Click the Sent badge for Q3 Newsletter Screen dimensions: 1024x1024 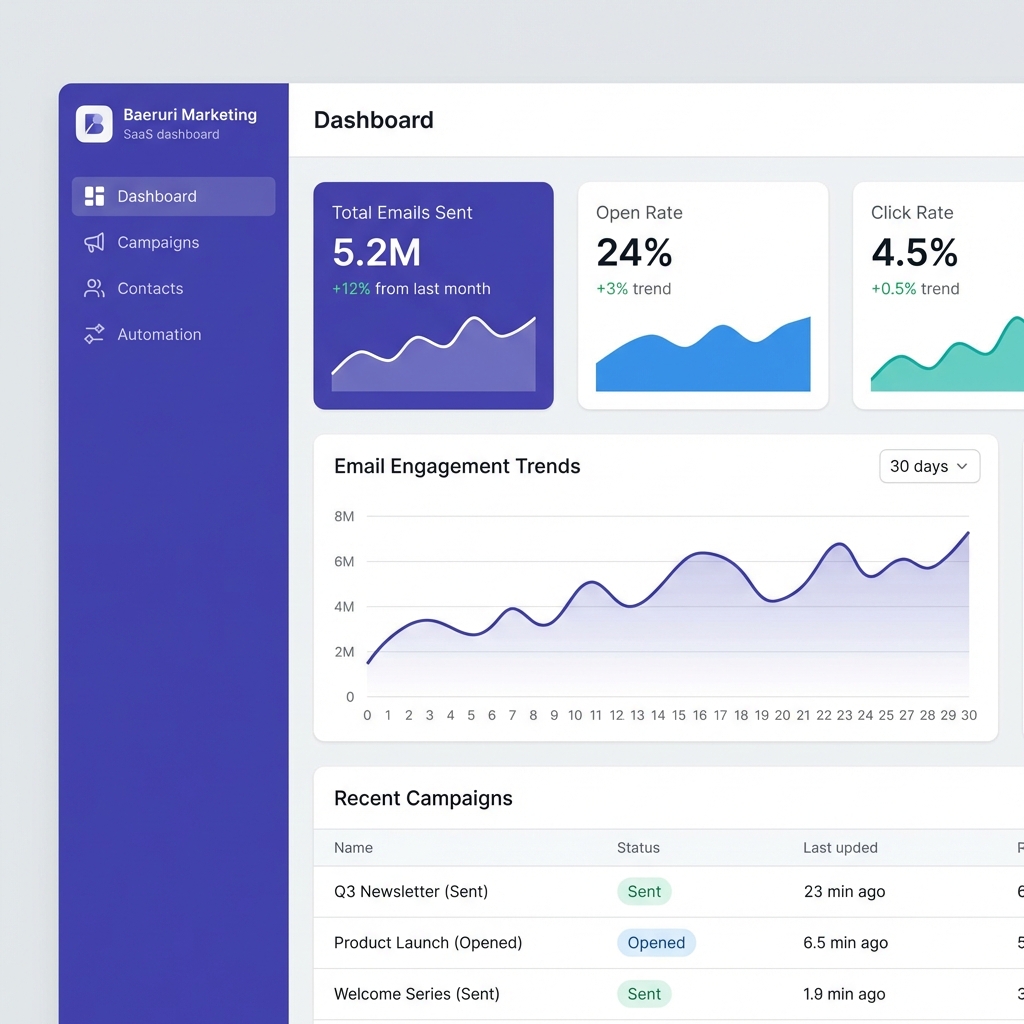[644, 891]
